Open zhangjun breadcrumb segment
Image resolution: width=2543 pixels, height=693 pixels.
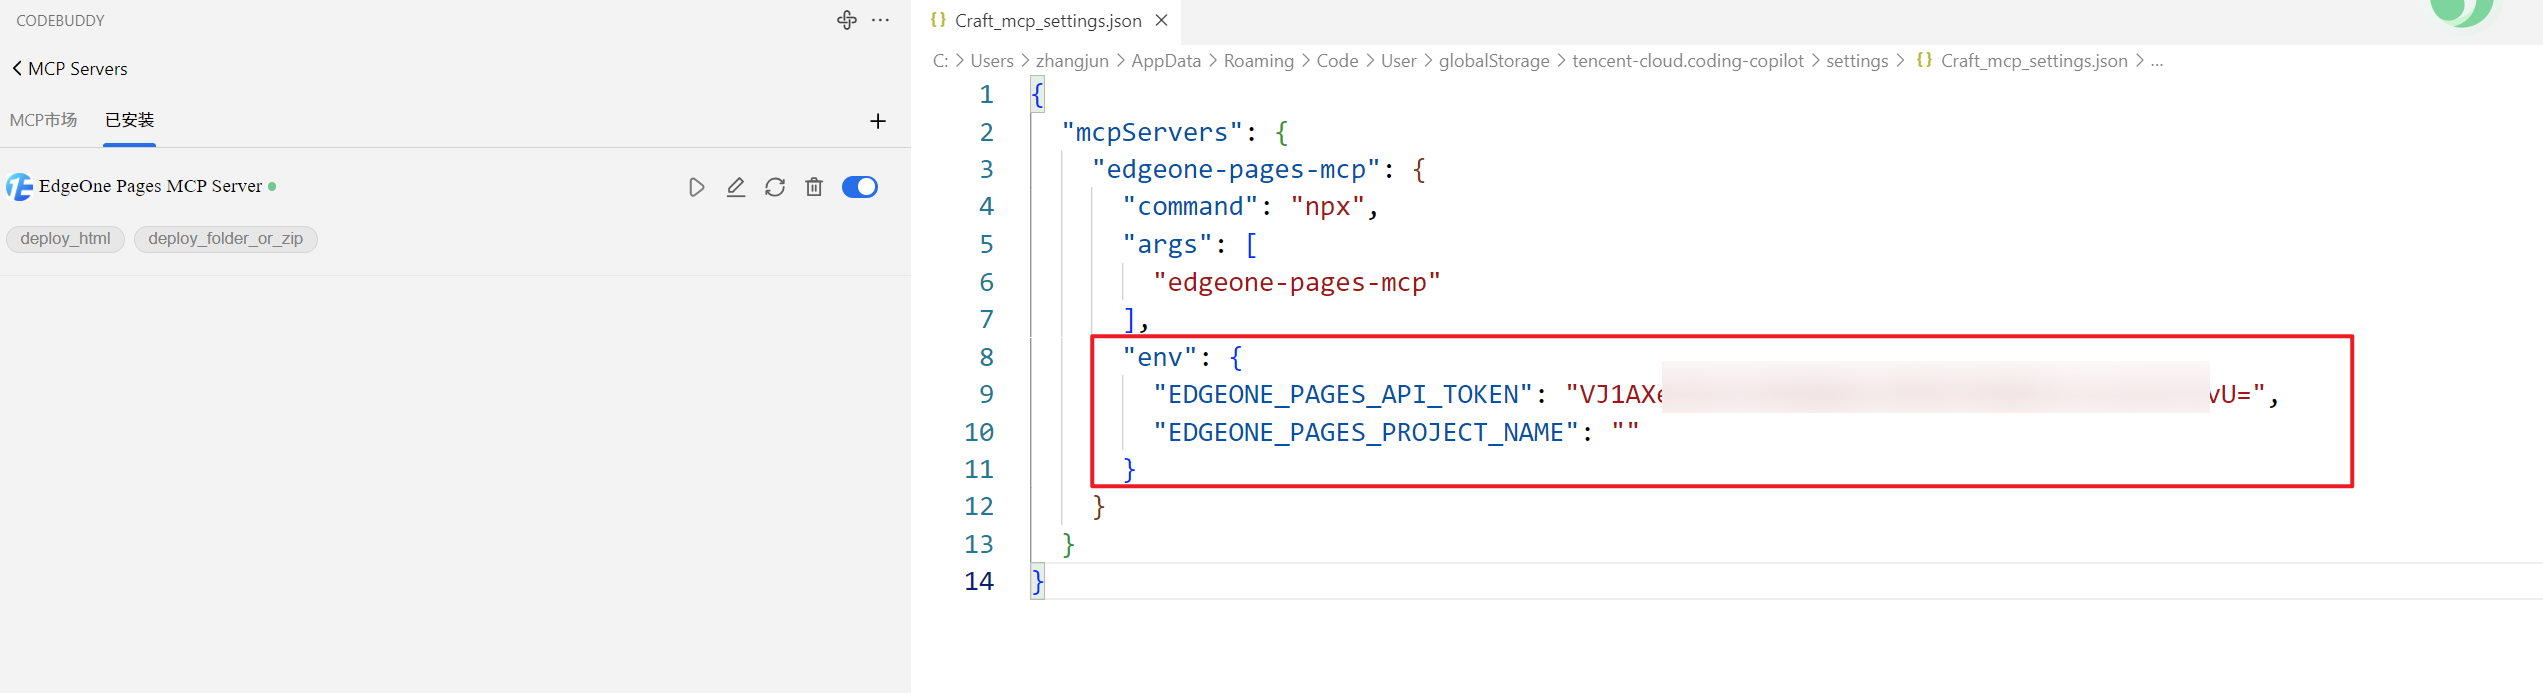coord(1072,61)
